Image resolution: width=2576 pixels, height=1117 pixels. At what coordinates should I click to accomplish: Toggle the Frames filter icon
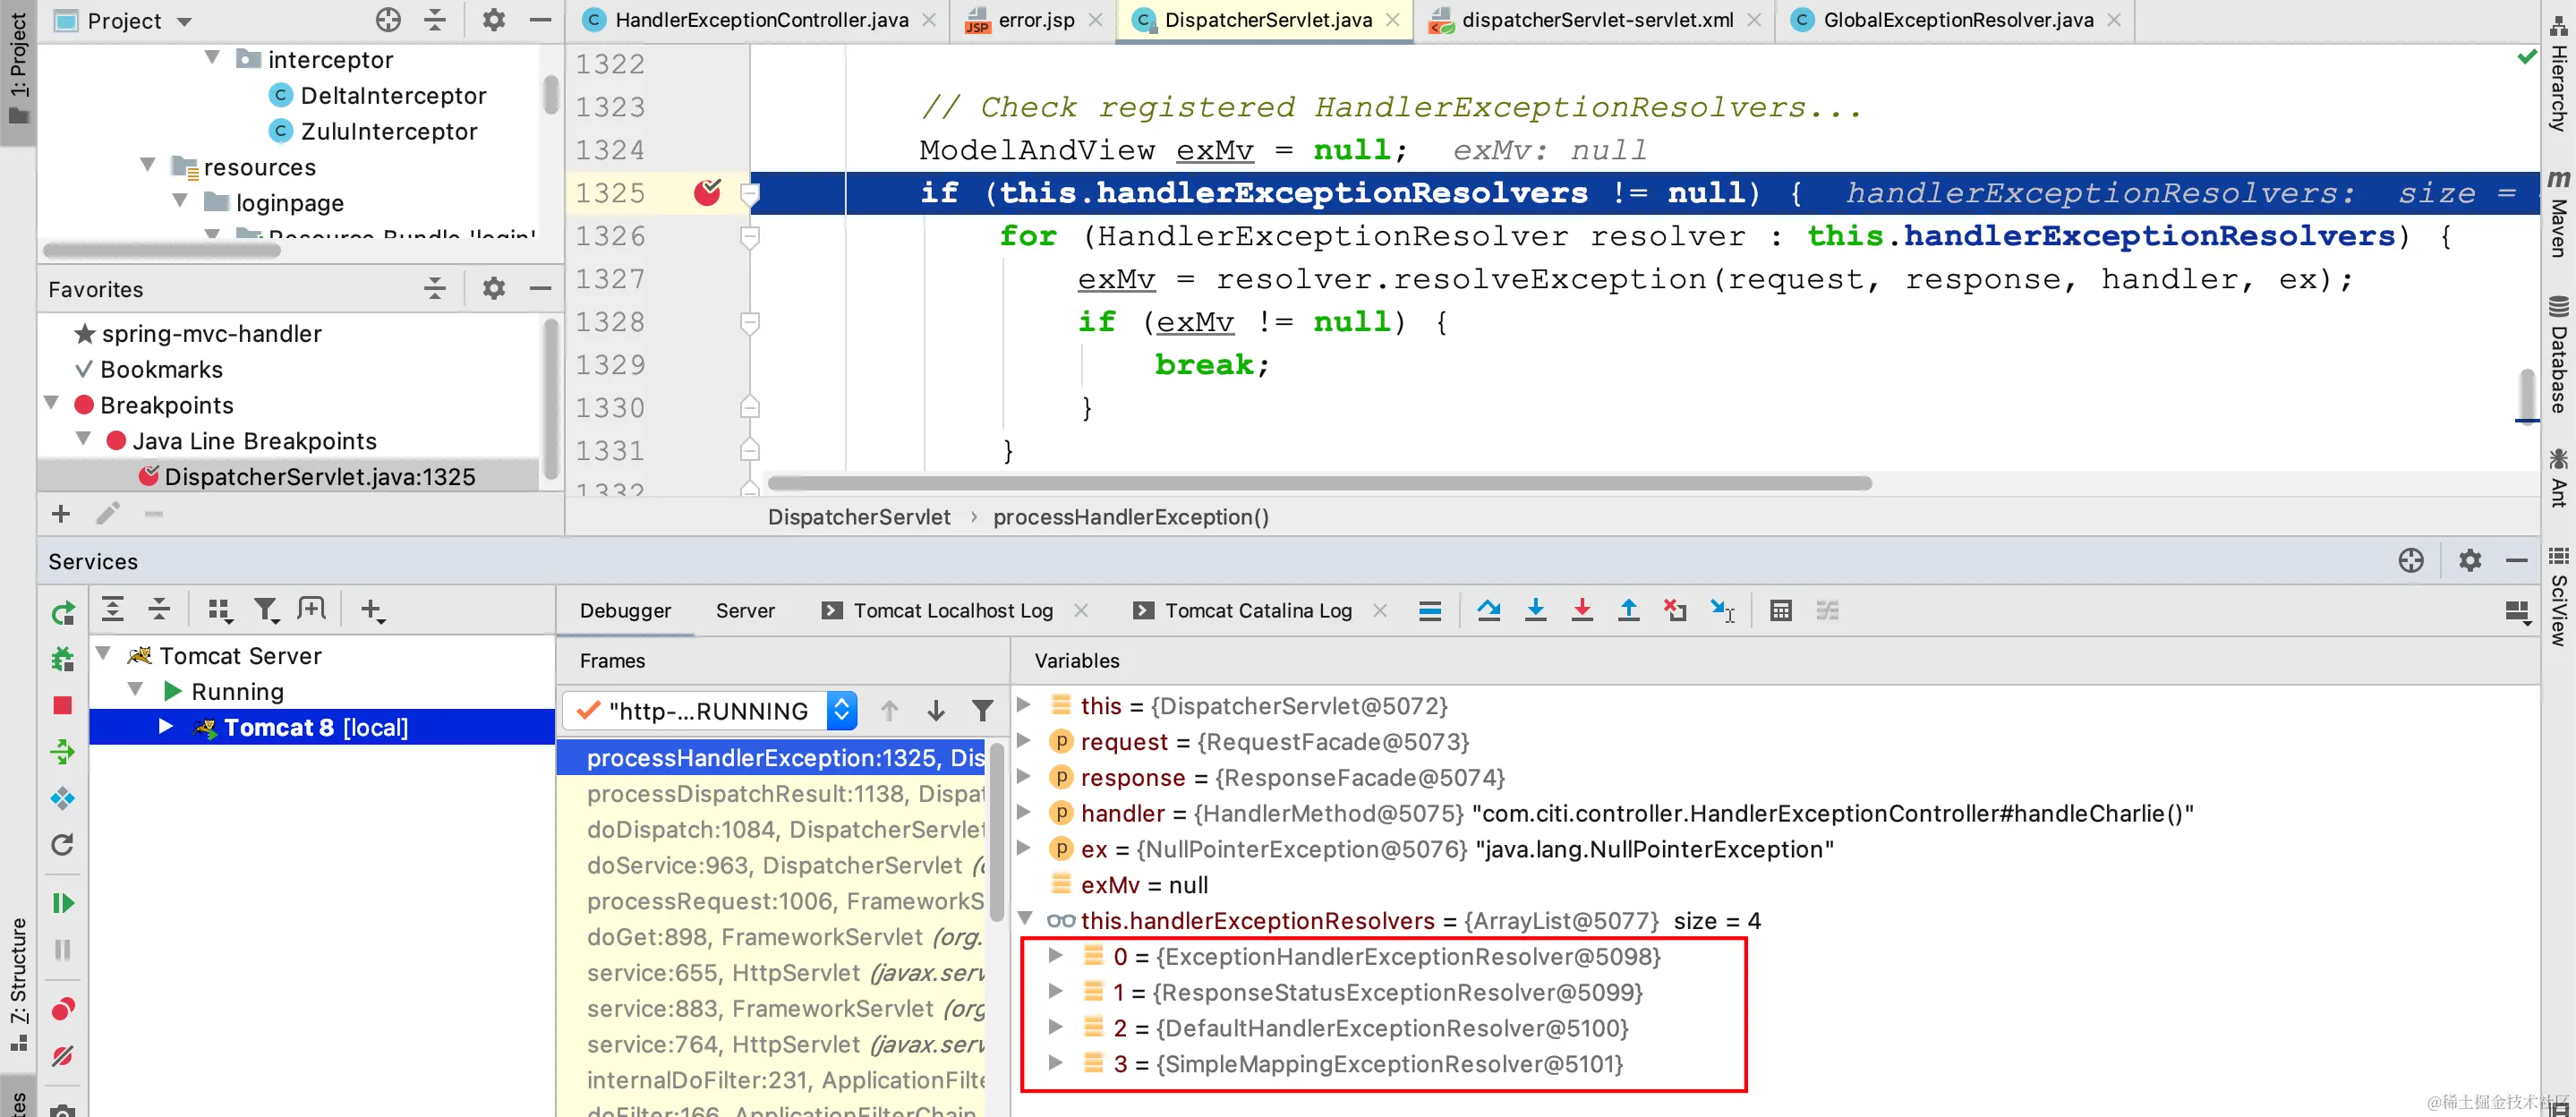coord(982,711)
